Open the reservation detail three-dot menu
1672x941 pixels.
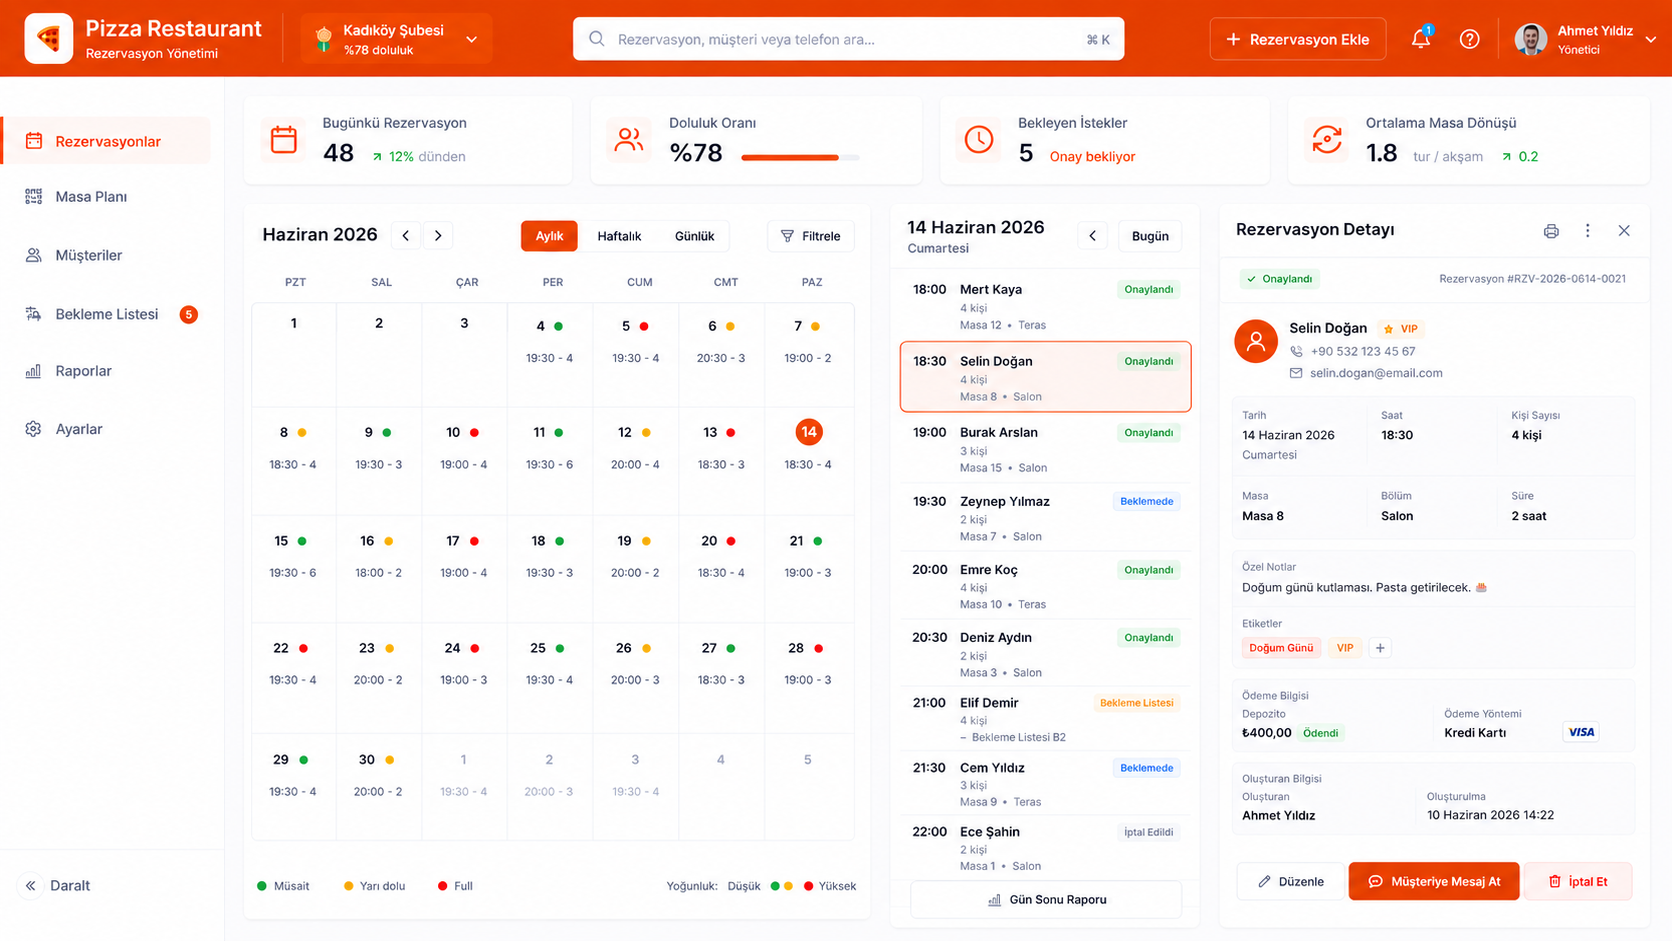[x=1587, y=231]
